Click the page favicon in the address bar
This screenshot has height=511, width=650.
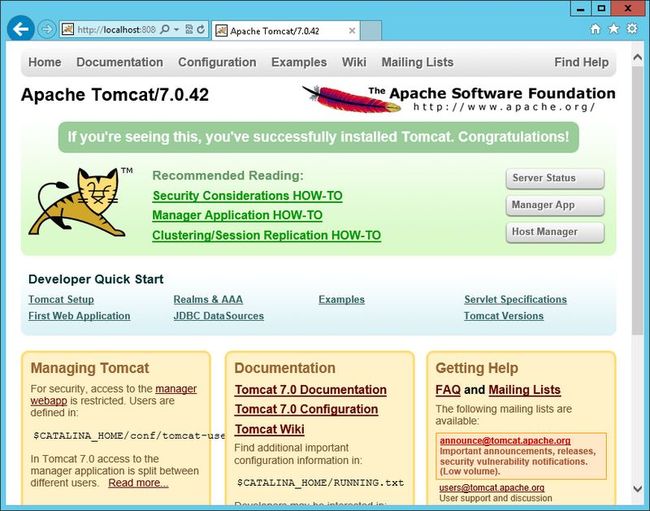pos(68,29)
